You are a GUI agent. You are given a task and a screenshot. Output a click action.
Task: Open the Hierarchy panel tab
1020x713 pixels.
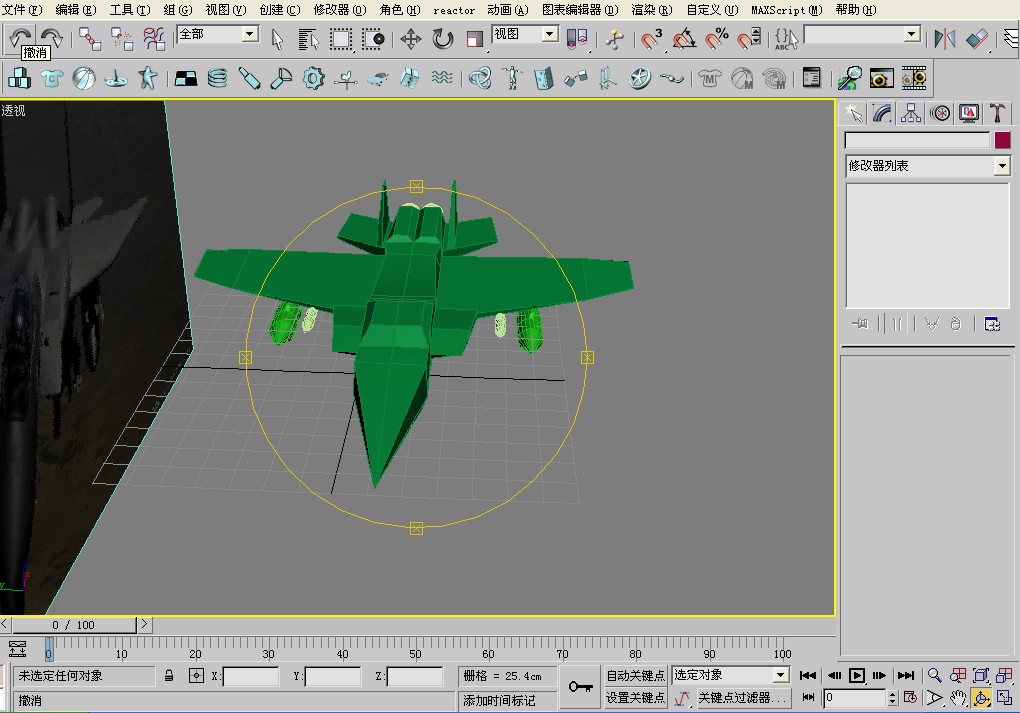[911, 114]
